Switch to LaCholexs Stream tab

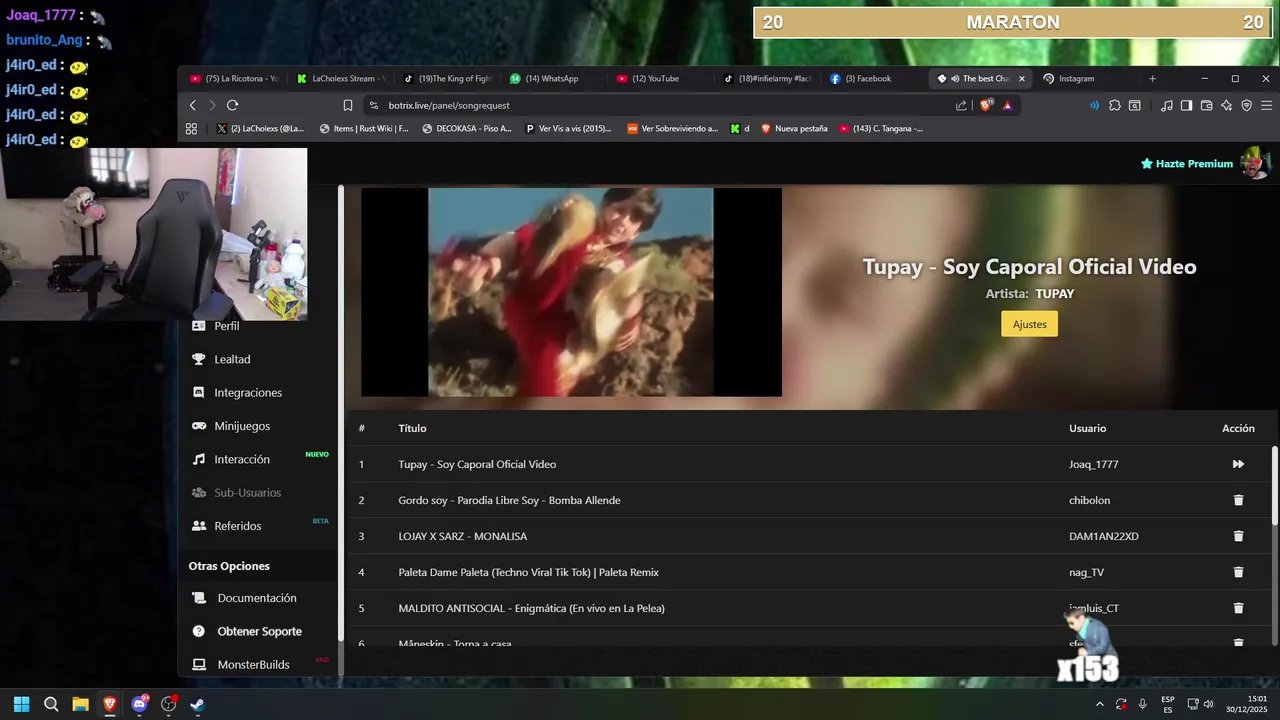[x=341, y=78]
